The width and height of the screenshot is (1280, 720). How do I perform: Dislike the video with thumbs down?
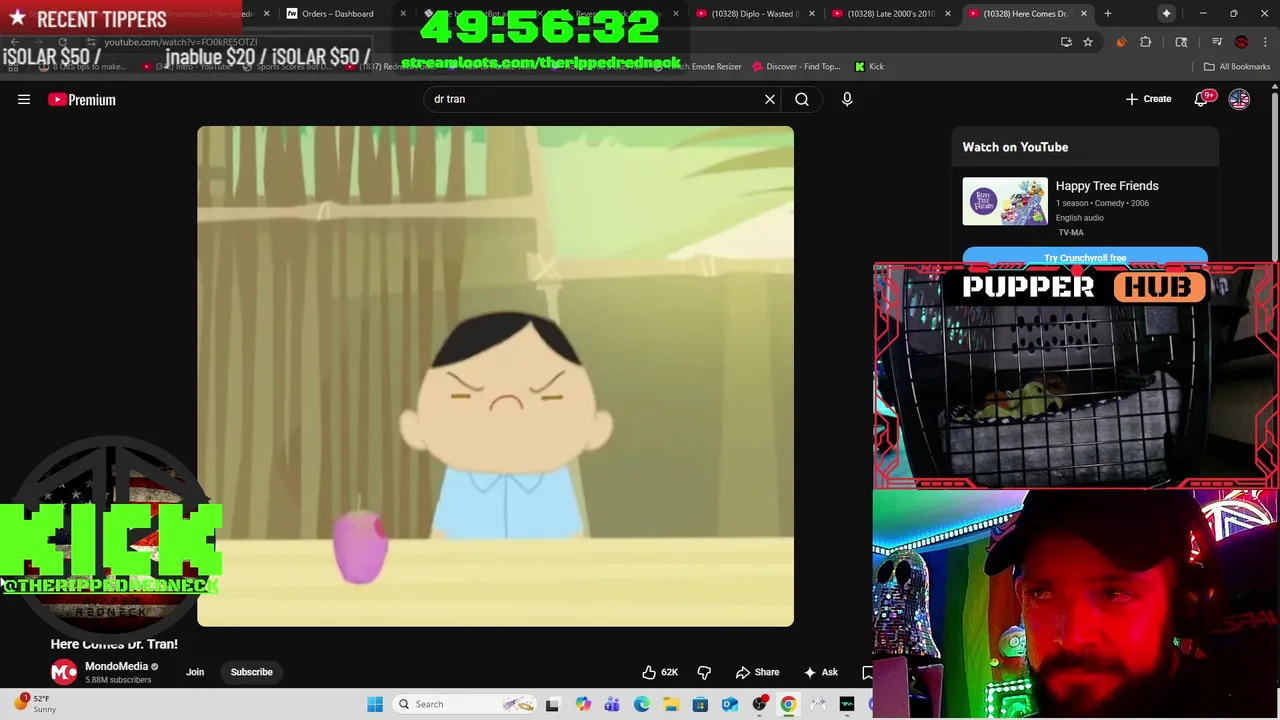tap(704, 672)
